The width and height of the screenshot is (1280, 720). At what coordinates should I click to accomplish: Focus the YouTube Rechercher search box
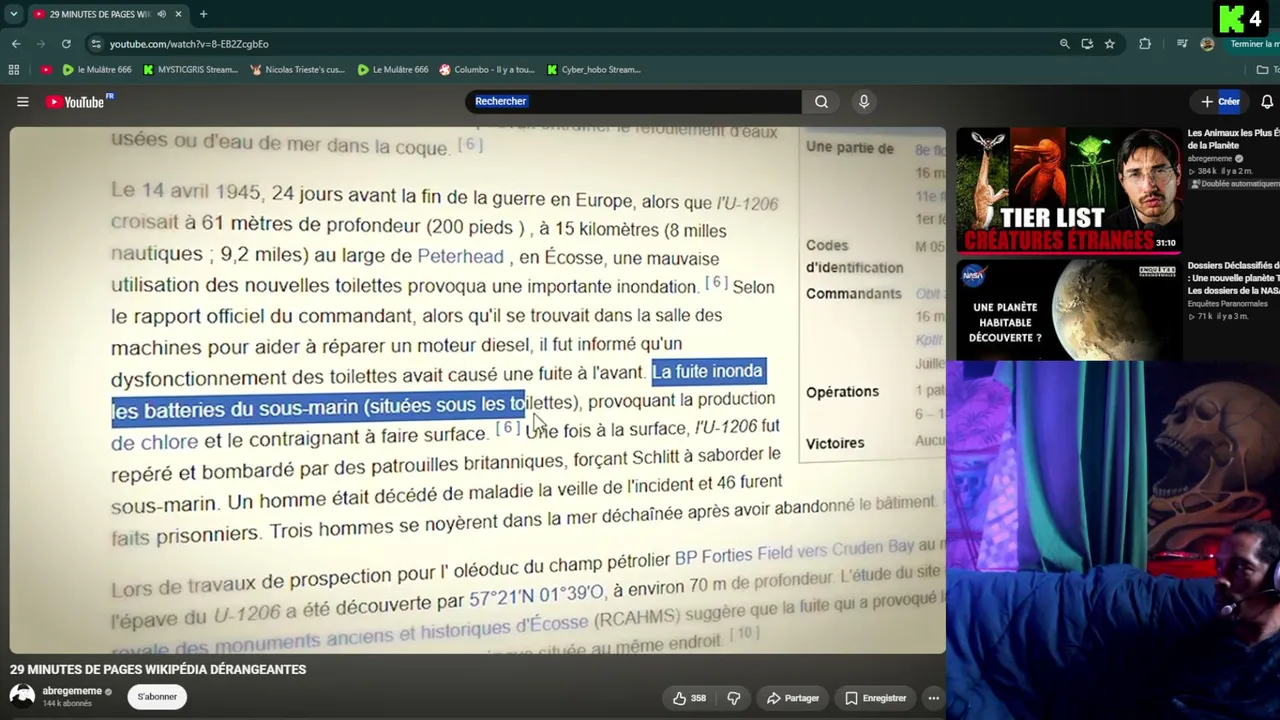click(x=633, y=101)
